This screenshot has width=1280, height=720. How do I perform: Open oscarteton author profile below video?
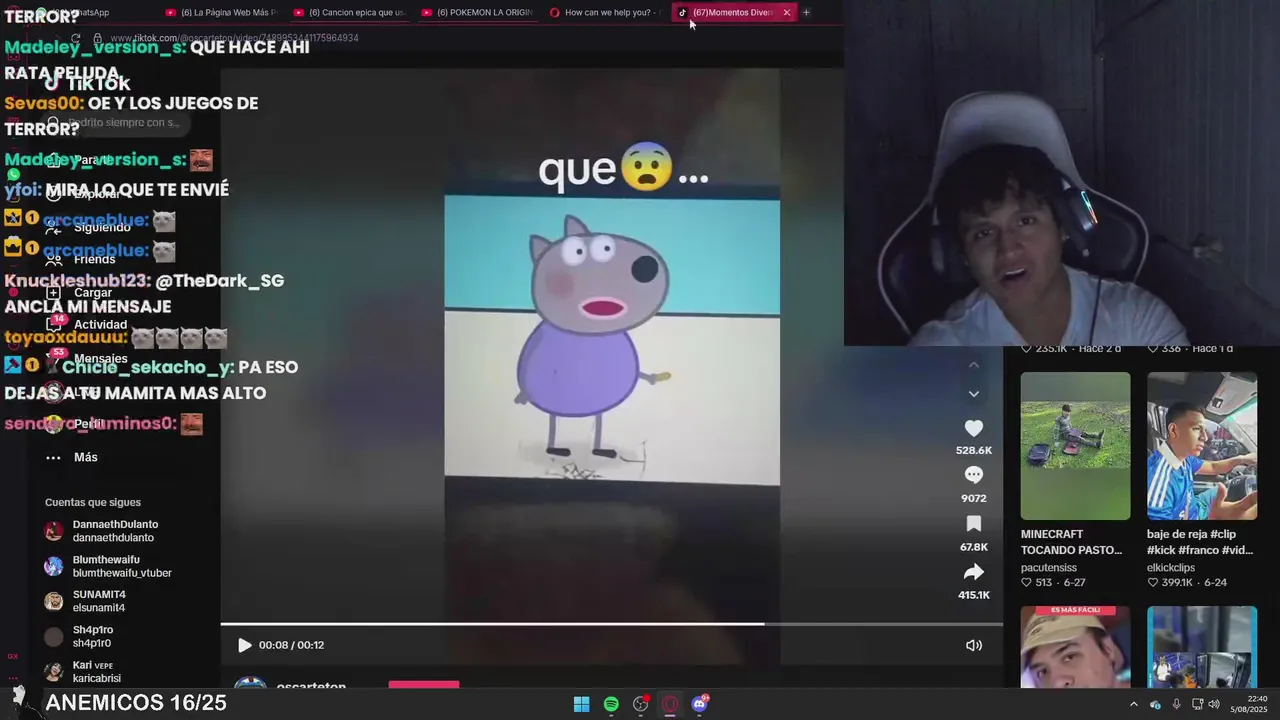pyautogui.click(x=311, y=687)
